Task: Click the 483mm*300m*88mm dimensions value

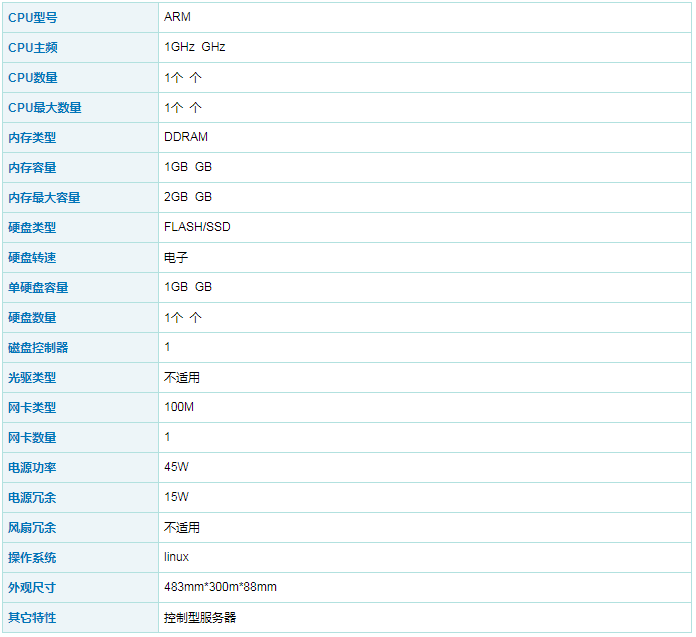Action: (220, 587)
